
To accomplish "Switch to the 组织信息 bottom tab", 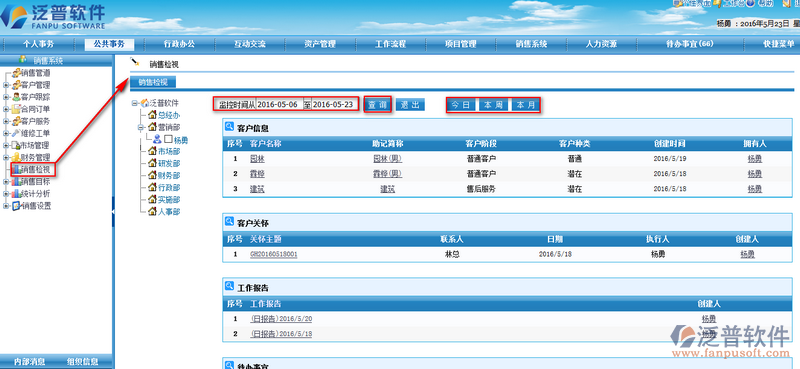I will click(83, 361).
